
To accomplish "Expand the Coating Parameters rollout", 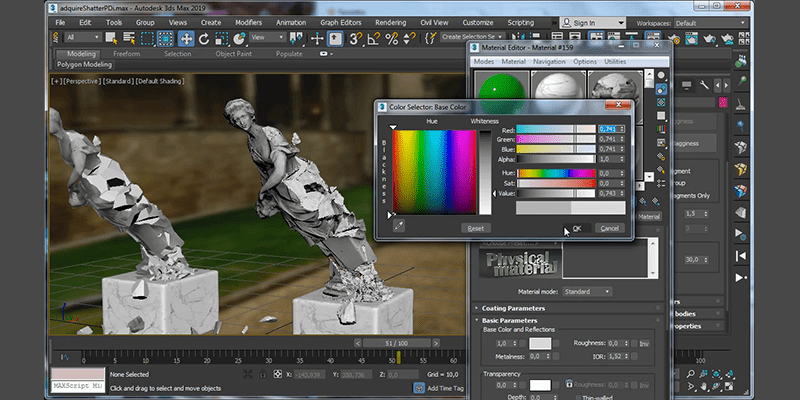I will [516, 307].
